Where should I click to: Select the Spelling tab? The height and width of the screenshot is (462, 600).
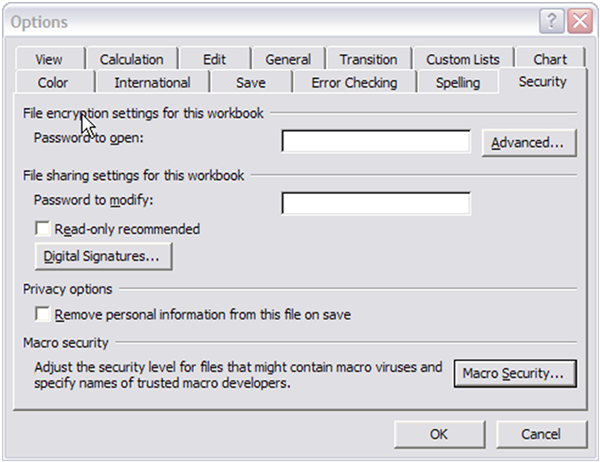458,83
